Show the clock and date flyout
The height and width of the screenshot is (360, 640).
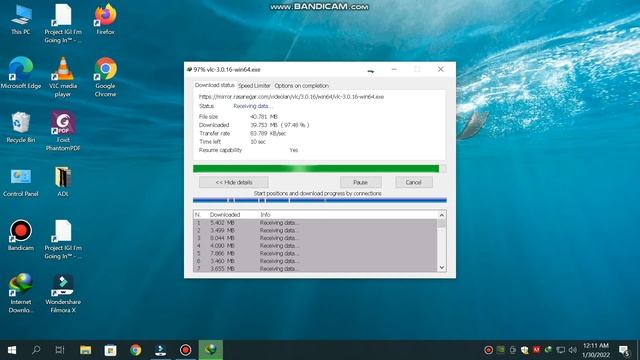click(x=596, y=350)
